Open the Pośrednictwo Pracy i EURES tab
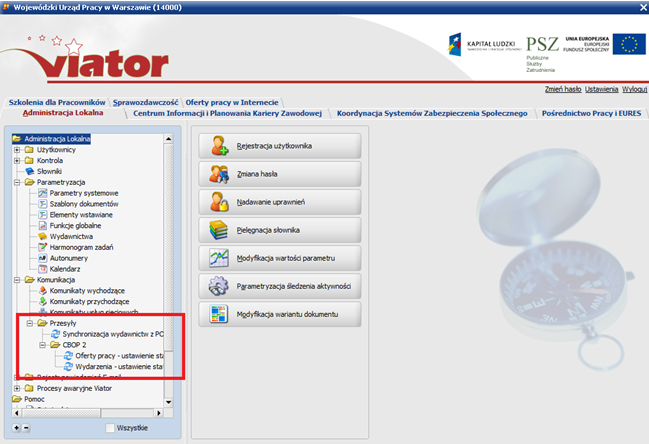649x444 pixels. (x=591, y=113)
